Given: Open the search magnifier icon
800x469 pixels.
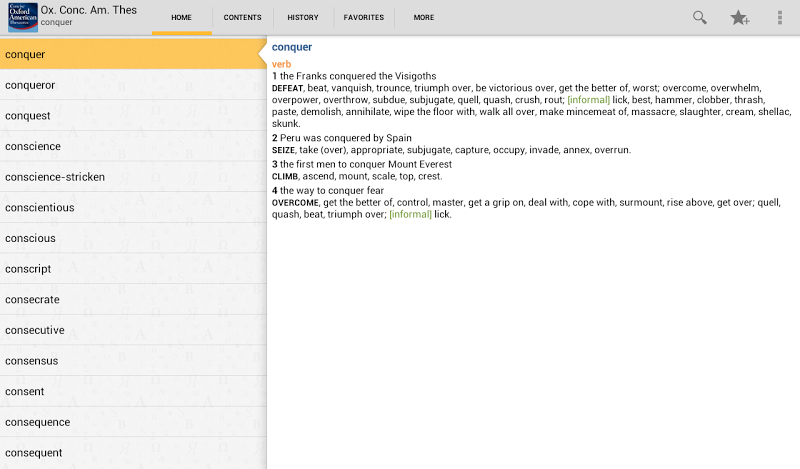Looking at the screenshot, I should (x=699, y=17).
